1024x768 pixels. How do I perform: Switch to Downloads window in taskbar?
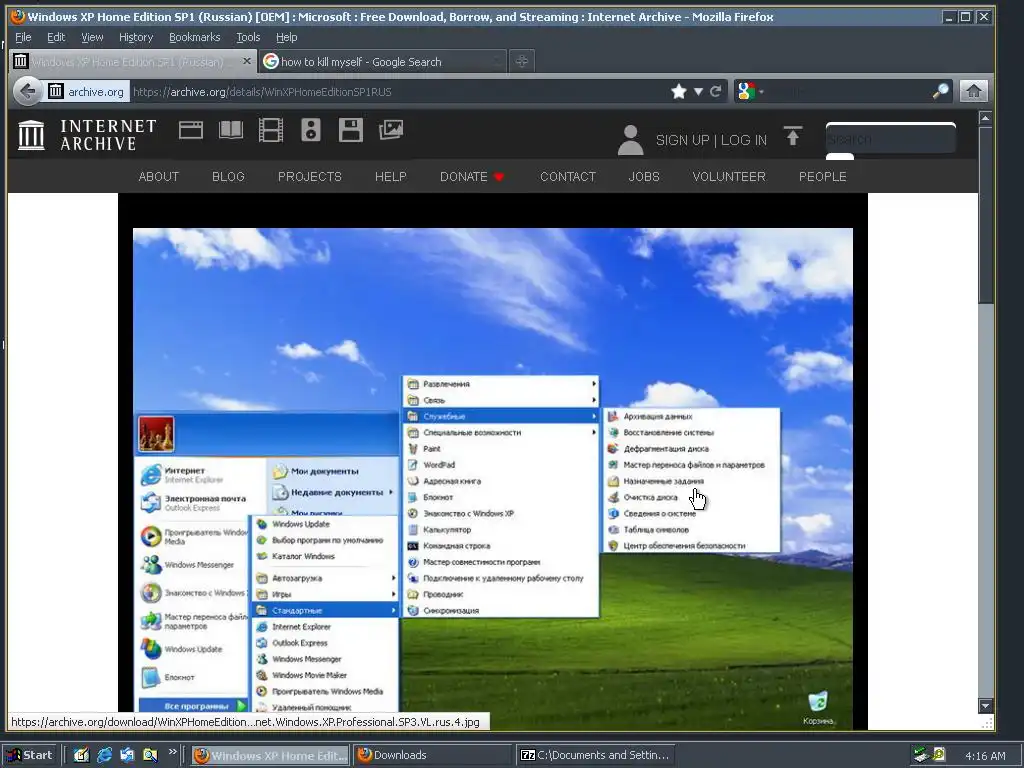tap(433, 755)
